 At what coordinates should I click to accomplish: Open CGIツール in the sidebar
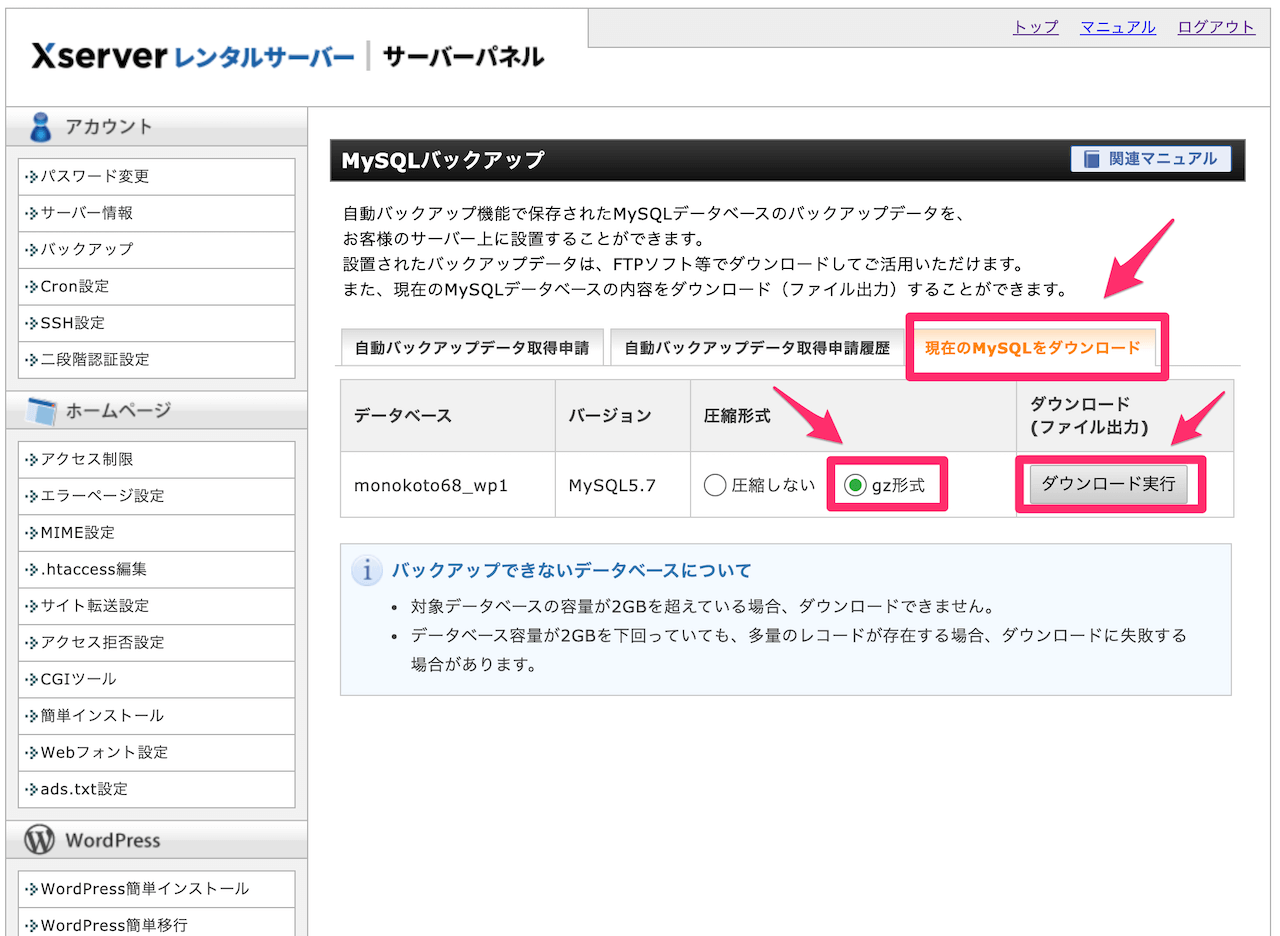[157, 679]
